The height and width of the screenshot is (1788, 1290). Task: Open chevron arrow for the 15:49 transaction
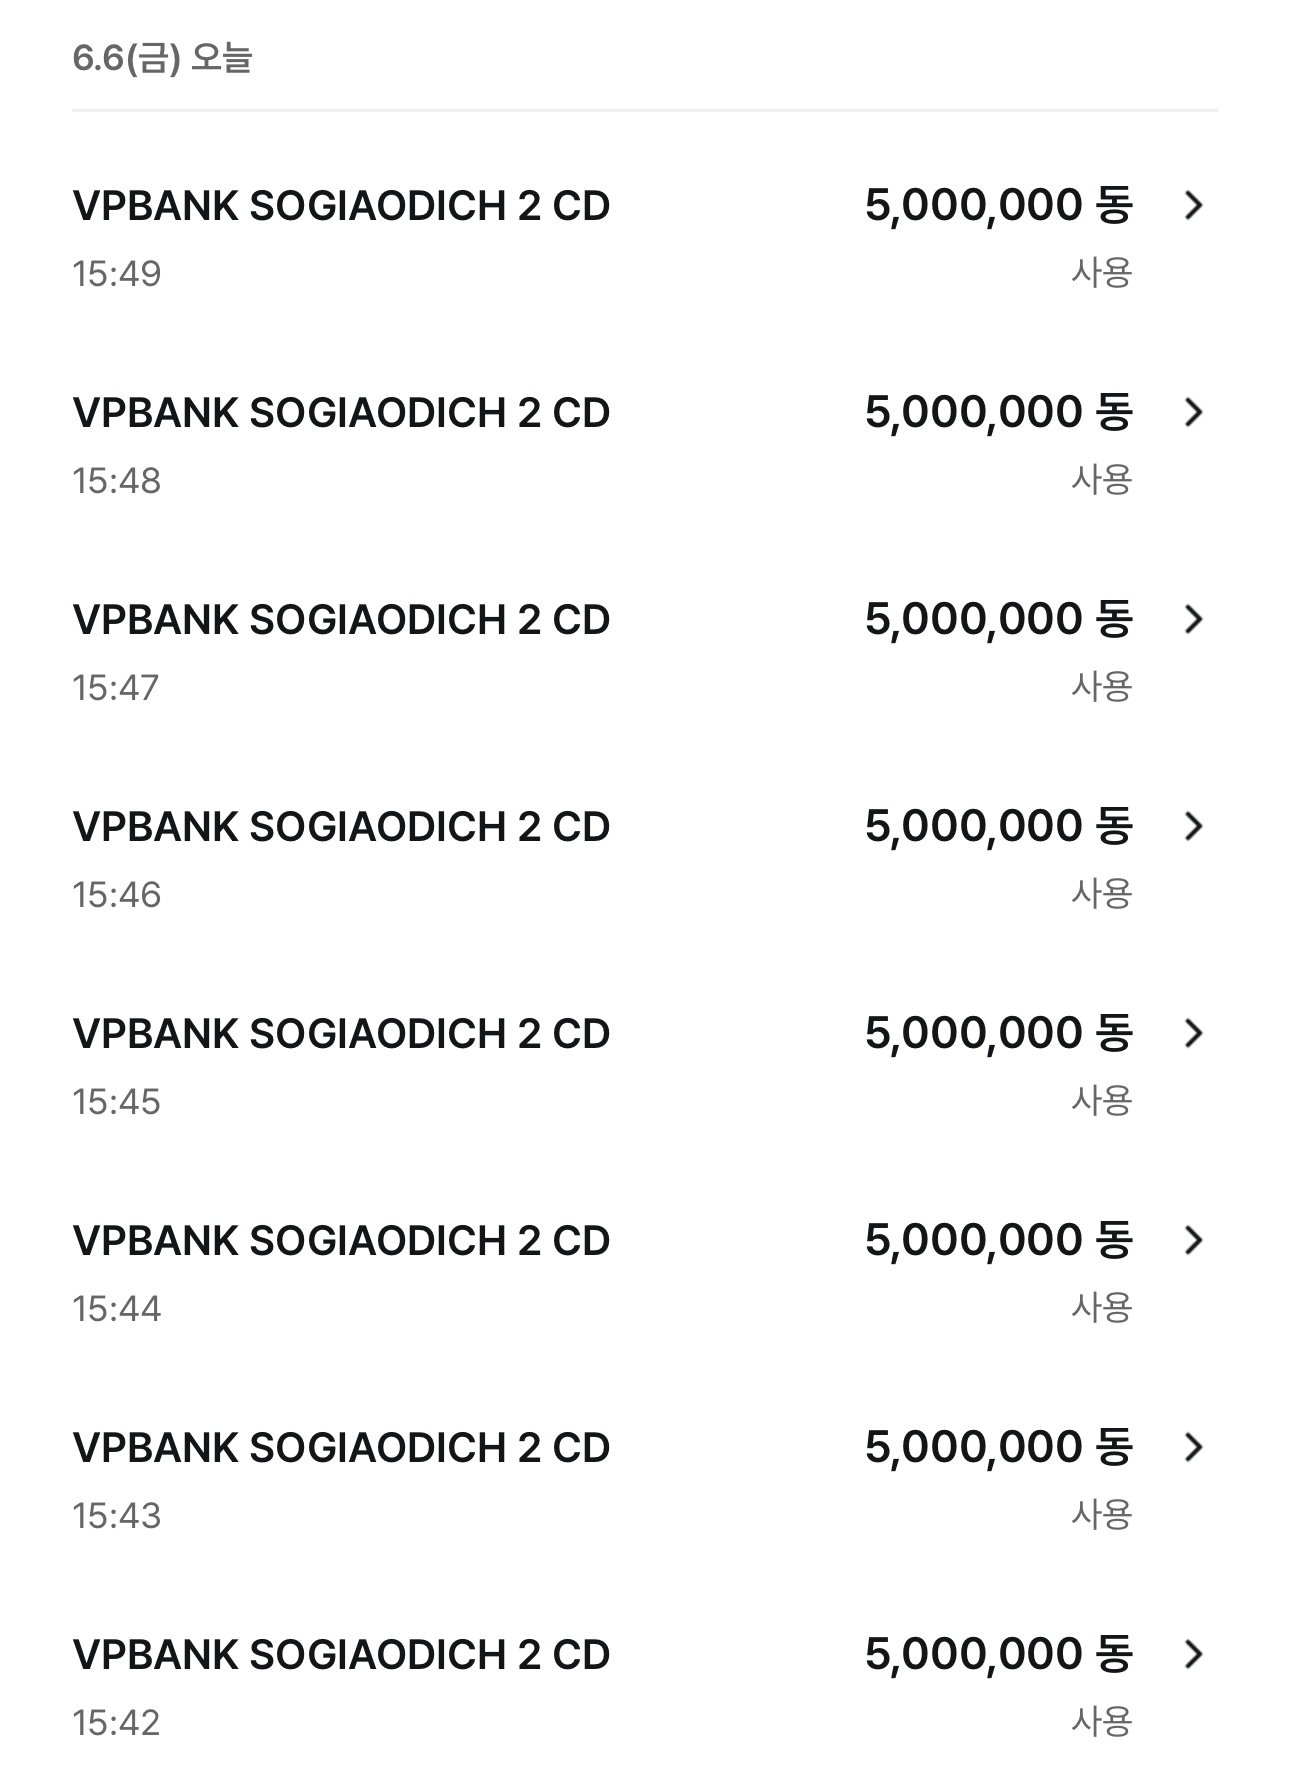pos(1193,206)
